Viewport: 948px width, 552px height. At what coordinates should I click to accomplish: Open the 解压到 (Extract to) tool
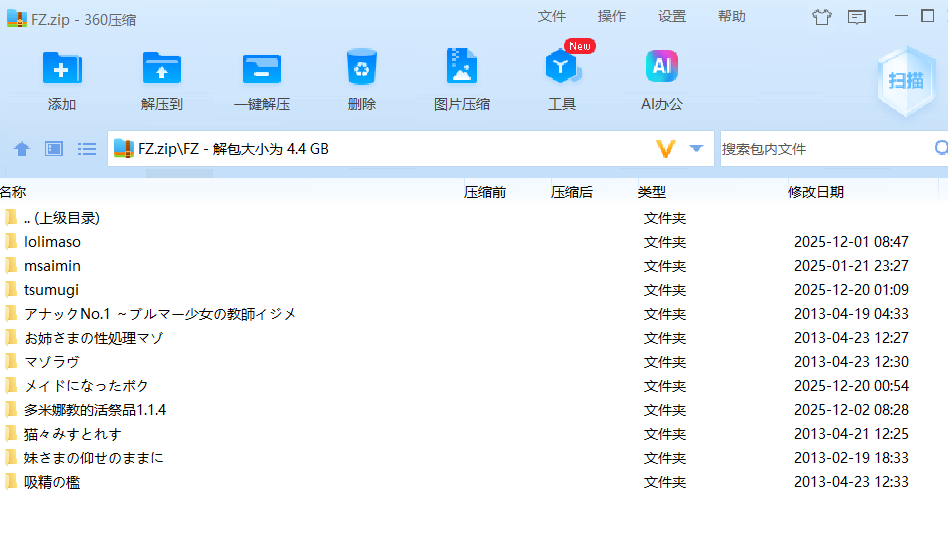pos(162,69)
